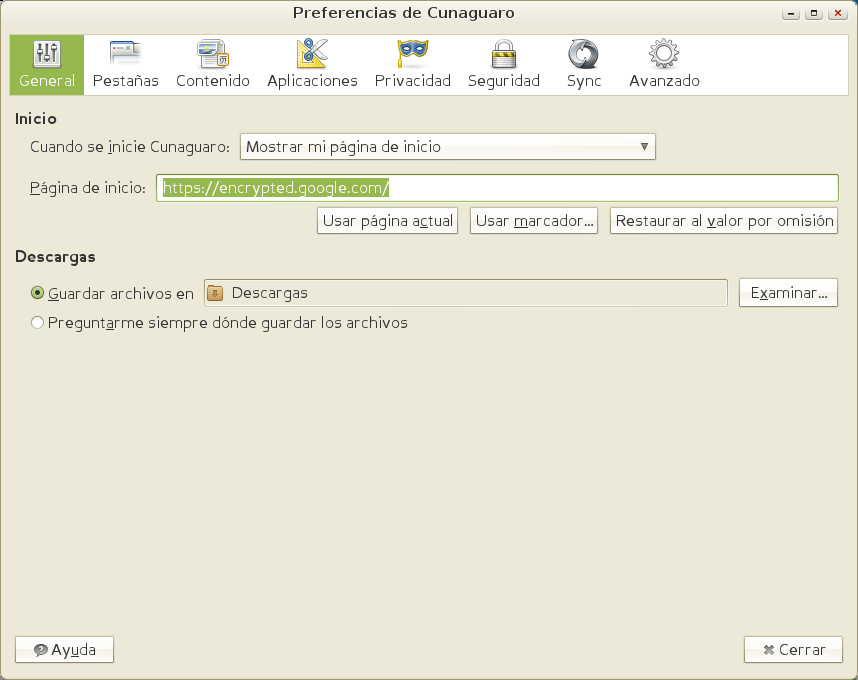The image size is (858, 680).
Task: Maximize the Preferencias de Cunaguaro window
Action: click(x=814, y=13)
